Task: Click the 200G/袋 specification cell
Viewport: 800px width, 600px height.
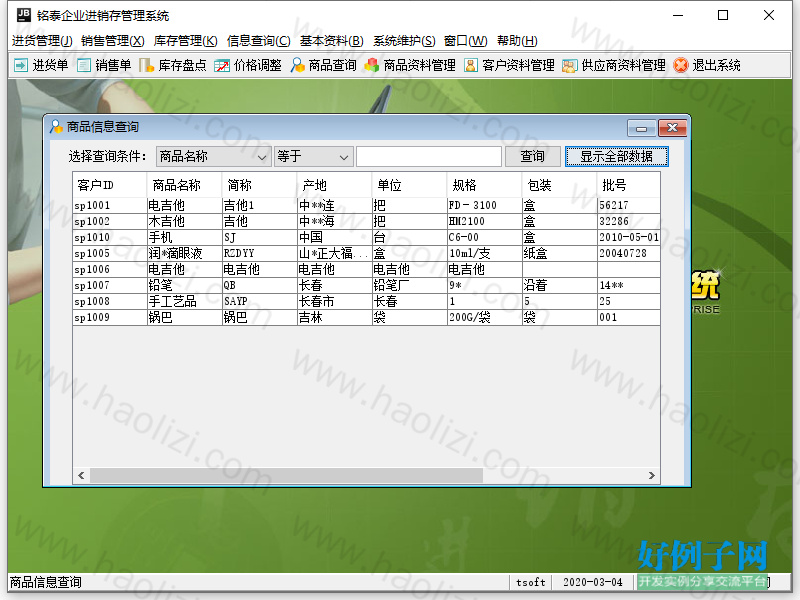Action: point(485,317)
